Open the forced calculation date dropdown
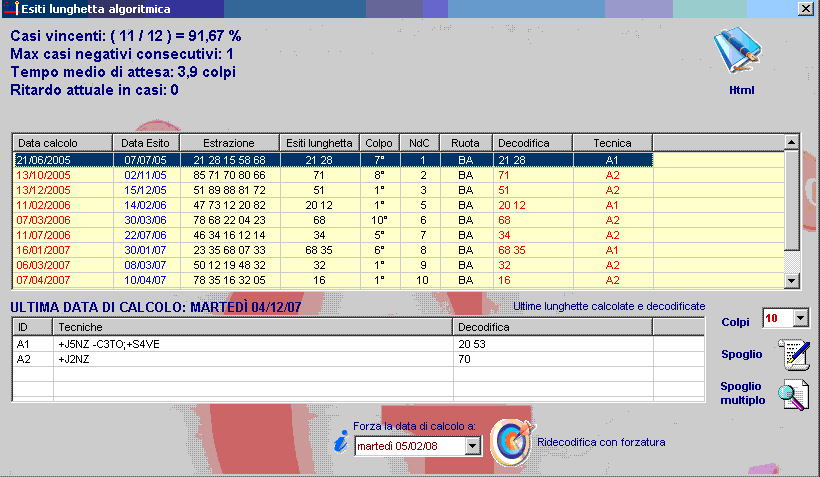 tap(473, 446)
